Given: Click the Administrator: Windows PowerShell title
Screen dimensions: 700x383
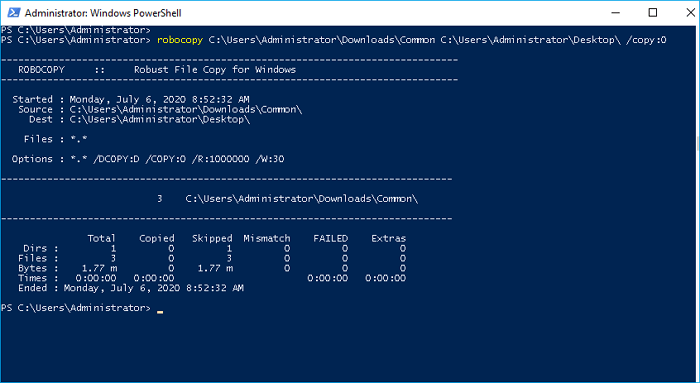Looking at the screenshot, I should click(103, 13).
